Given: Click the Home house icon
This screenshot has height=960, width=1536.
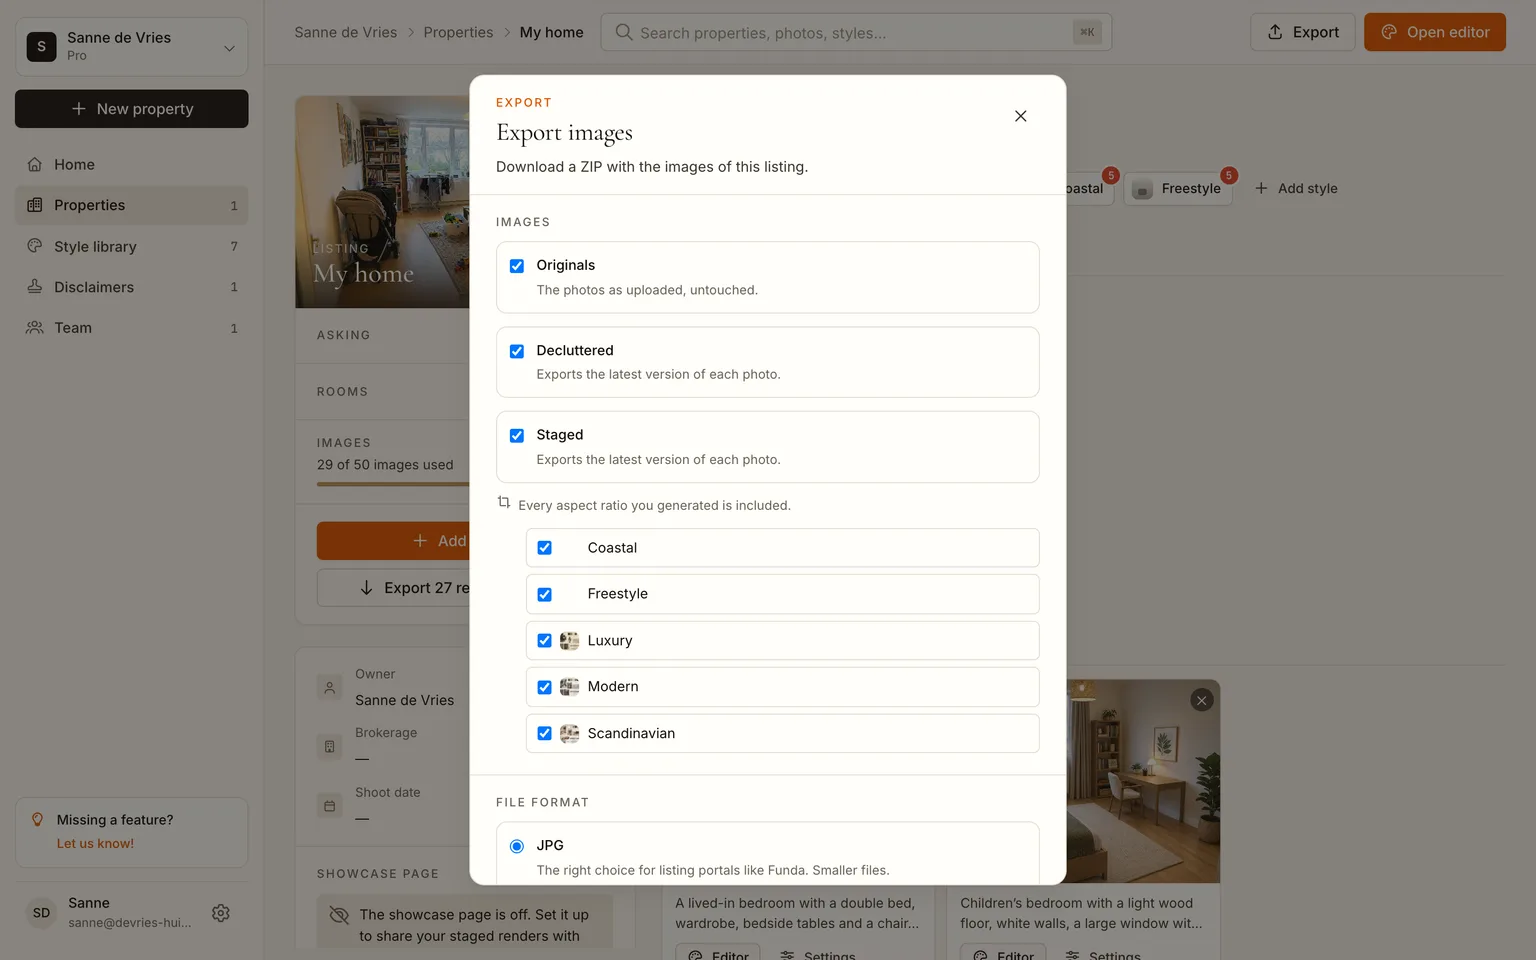Looking at the screenshot, I should coord(35,164).
